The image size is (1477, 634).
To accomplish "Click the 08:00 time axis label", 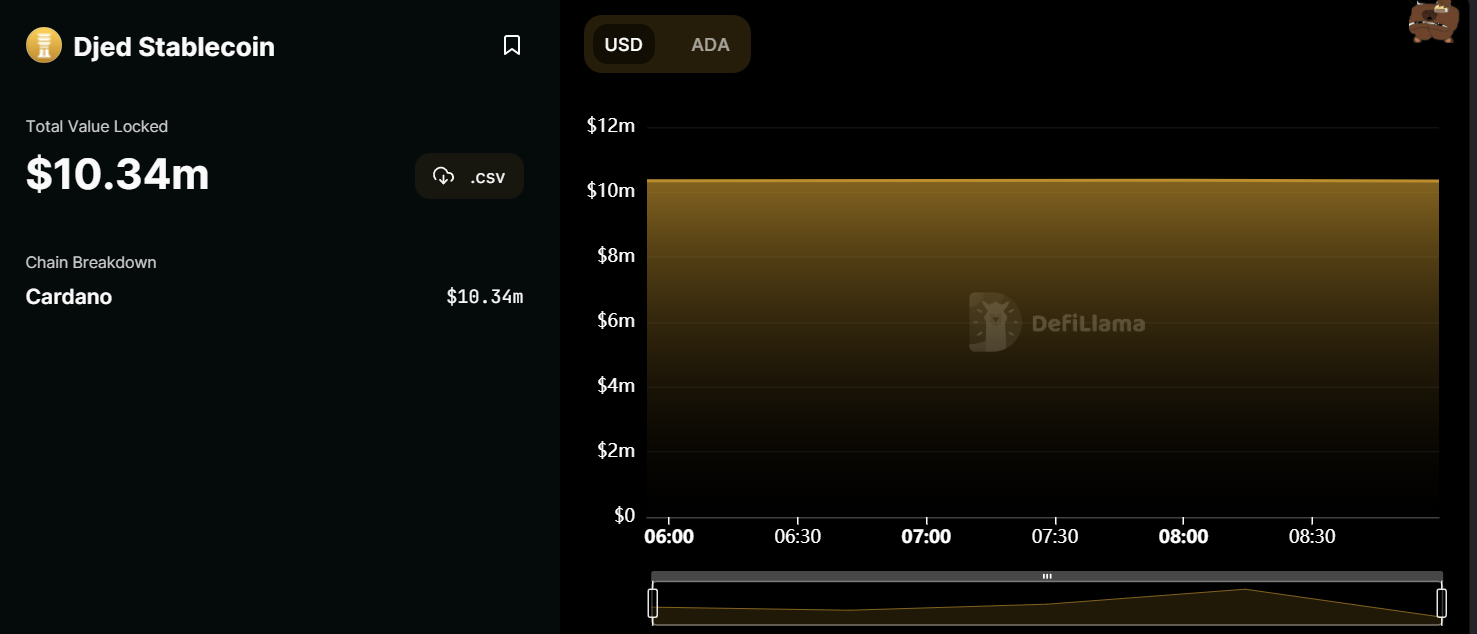I will point(1183,537).
